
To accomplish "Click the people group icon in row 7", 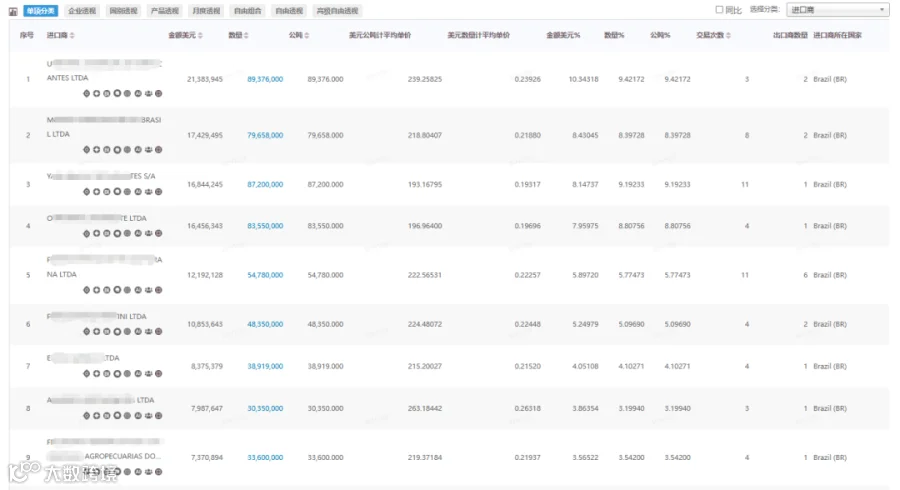I will click(x=149, y=374).
